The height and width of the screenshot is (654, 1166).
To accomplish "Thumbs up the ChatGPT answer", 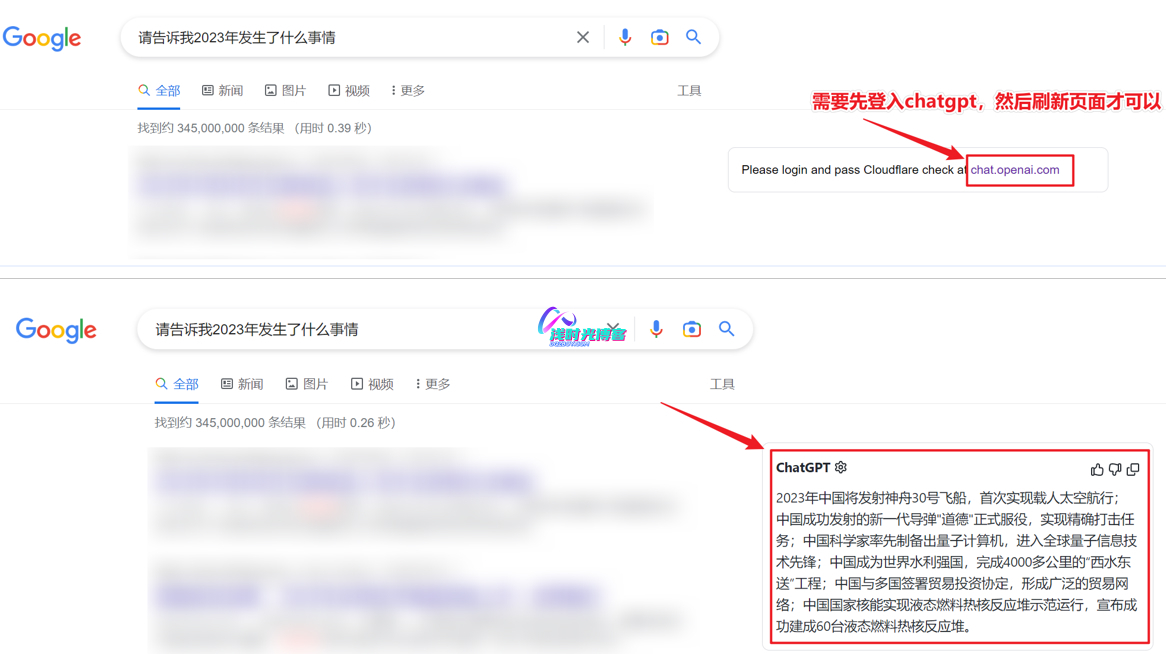I will point(1097,469).
